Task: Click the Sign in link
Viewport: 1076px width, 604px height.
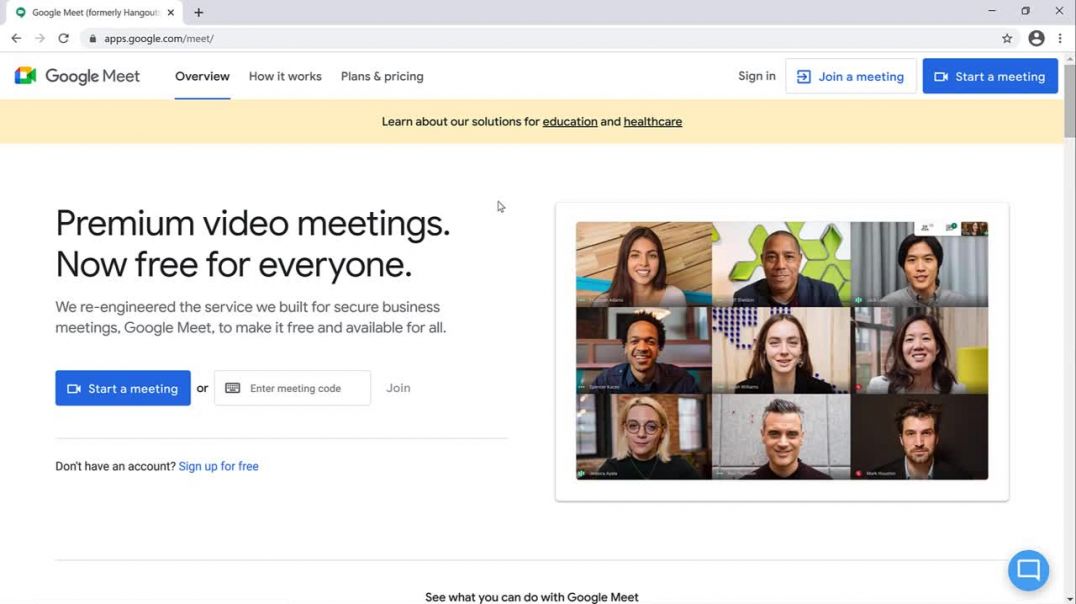Action: pyautogui.click(x=757, y=76)
